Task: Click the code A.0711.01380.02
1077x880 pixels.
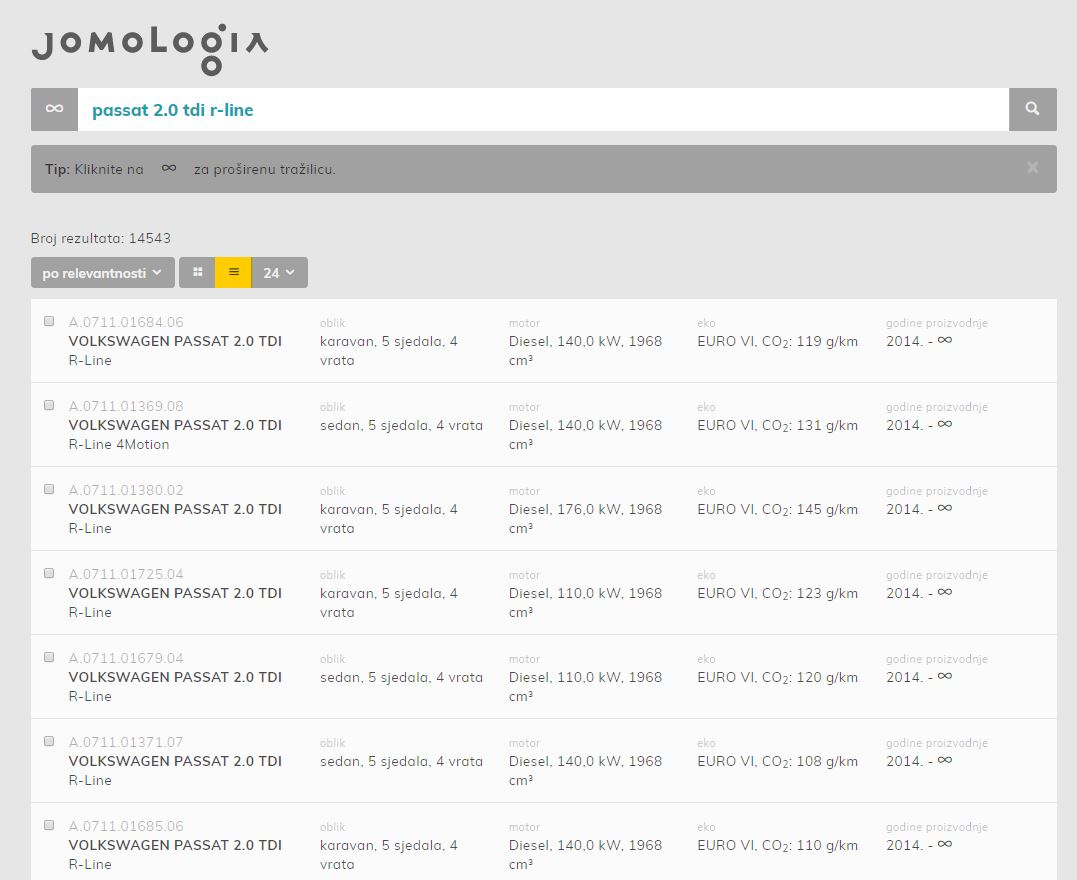Action: point(126,490)
